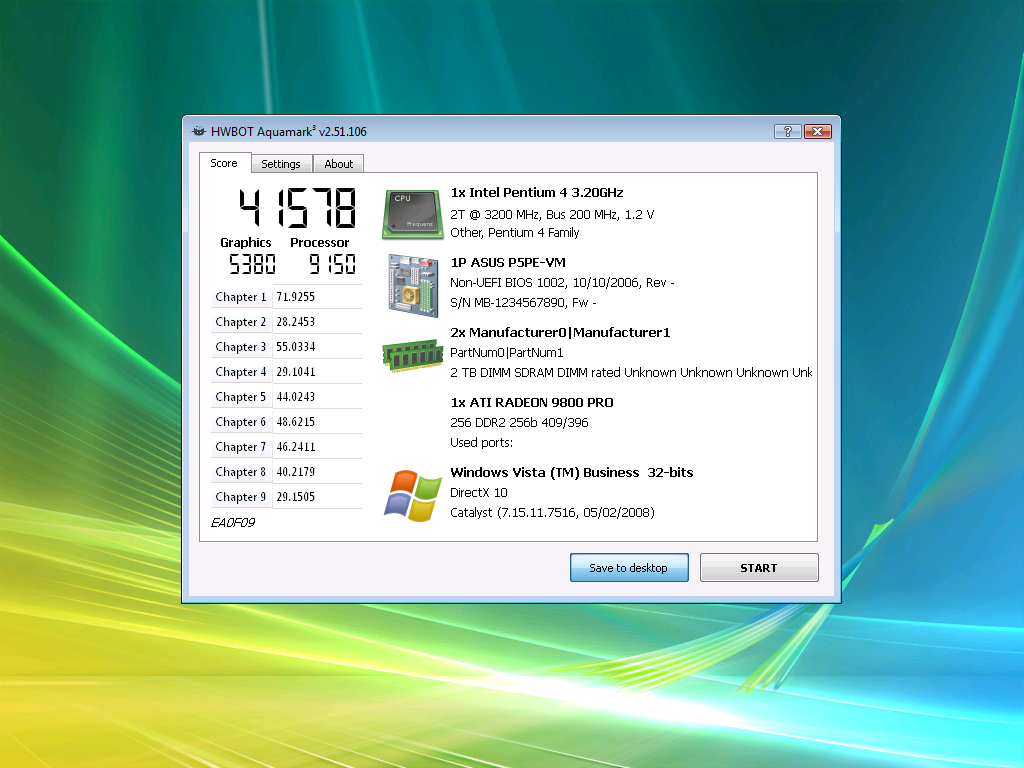Image resolution: width=1024 pixels, height=768 pixels.
Task: Click the 1x Intel Pentium 4 3.20GHz heading
Action: (537, 193)
